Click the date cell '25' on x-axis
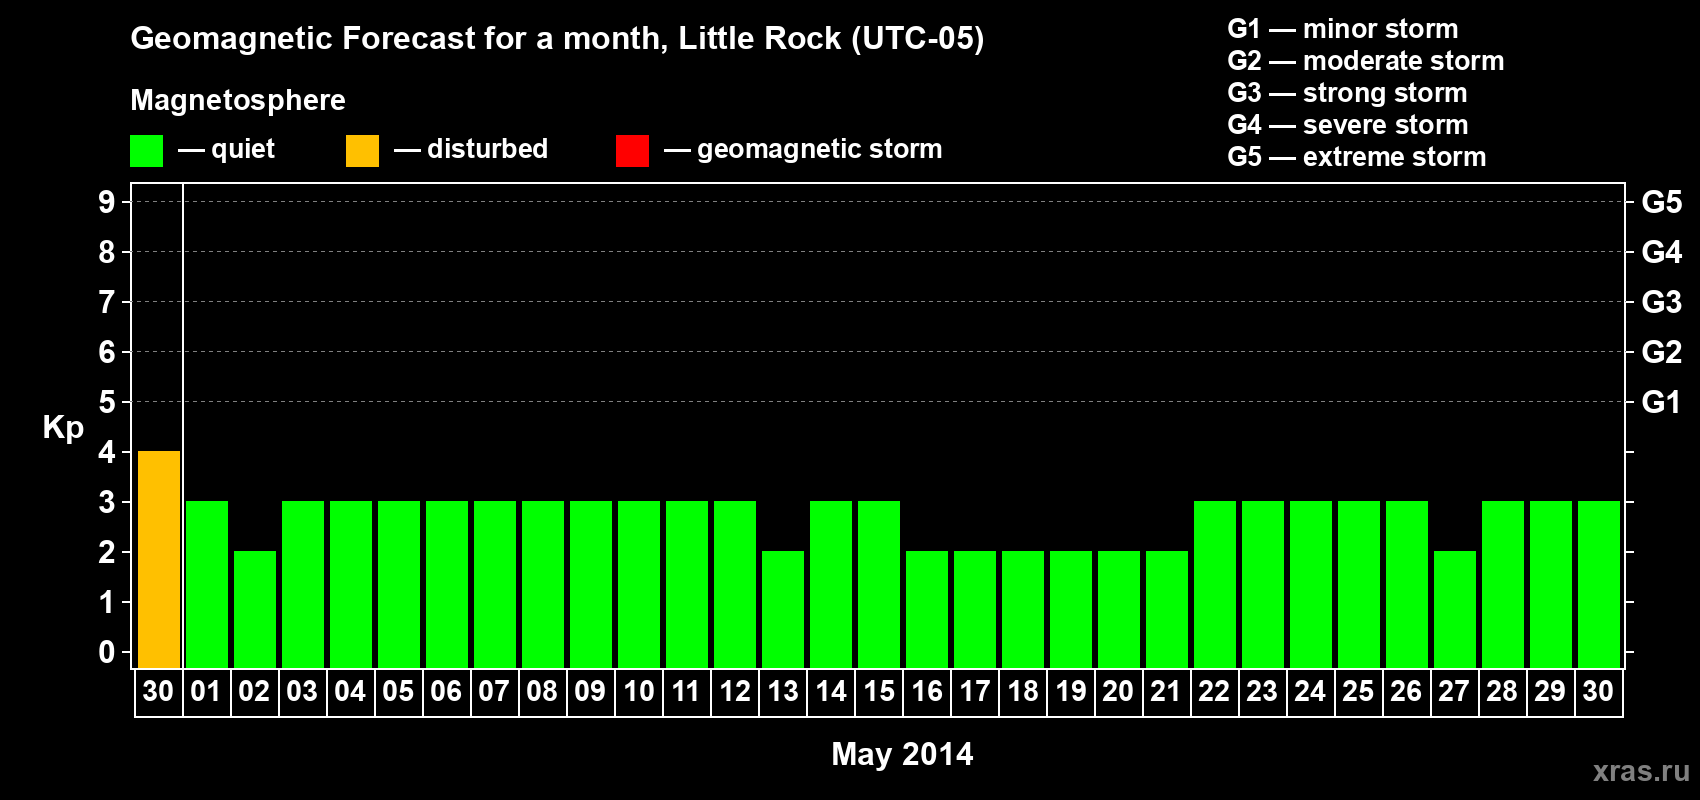The image size is (1700, 800). pyautogui.click(x=1359, y=692)
